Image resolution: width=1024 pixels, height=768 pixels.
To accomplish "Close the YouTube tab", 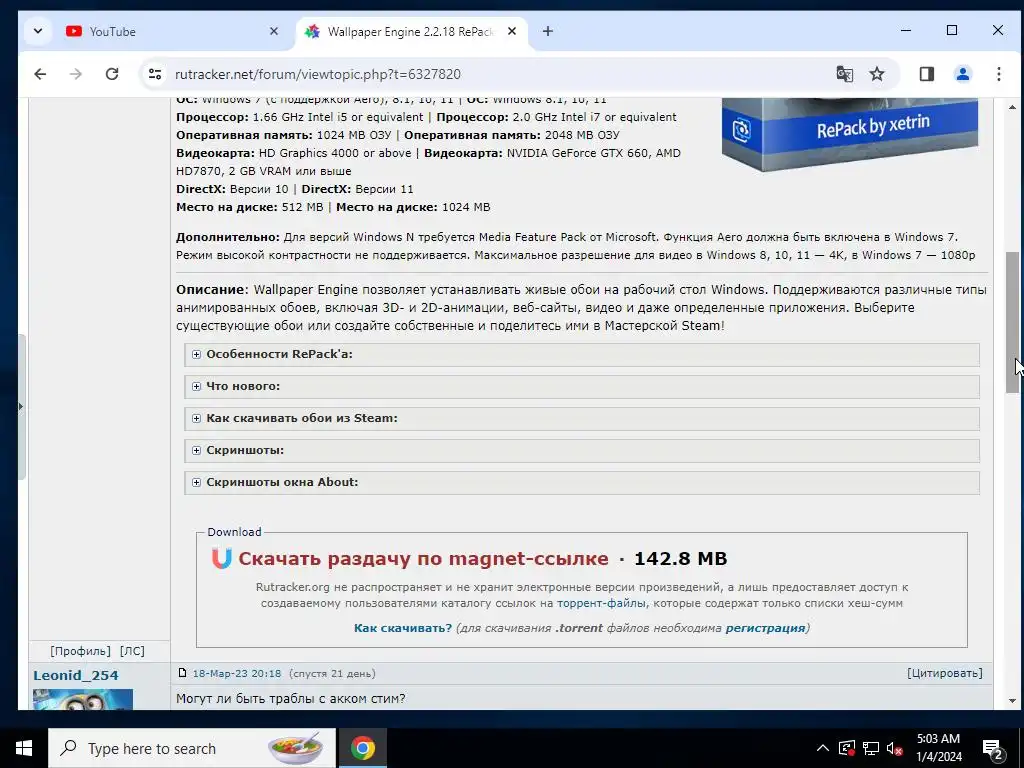I will pyautogui.click(x=274, y=31).
